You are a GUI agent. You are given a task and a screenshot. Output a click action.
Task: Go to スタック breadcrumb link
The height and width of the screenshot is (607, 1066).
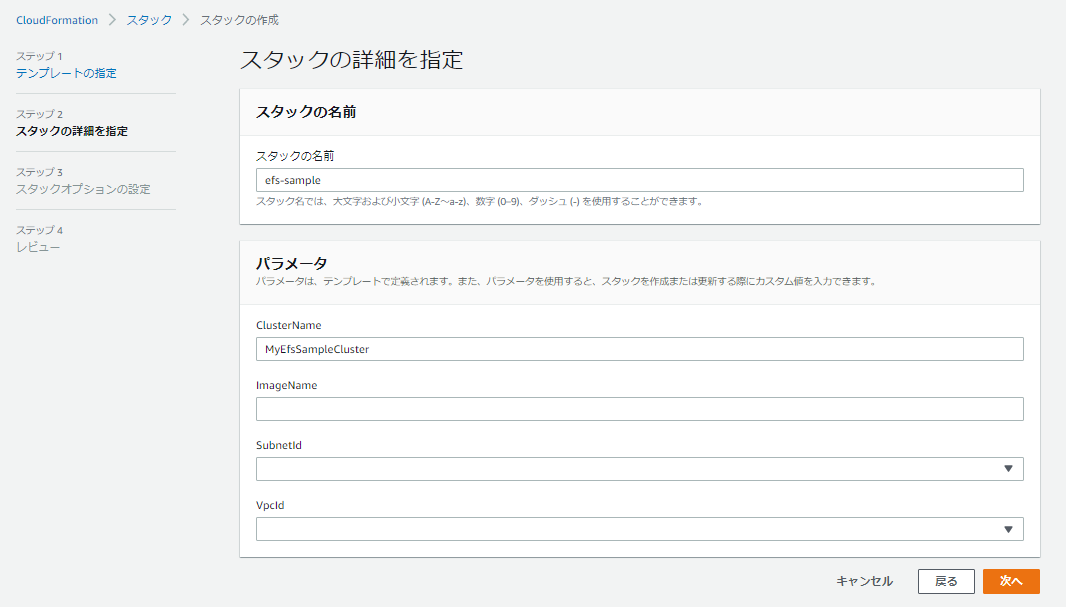(x=149, y=20)
